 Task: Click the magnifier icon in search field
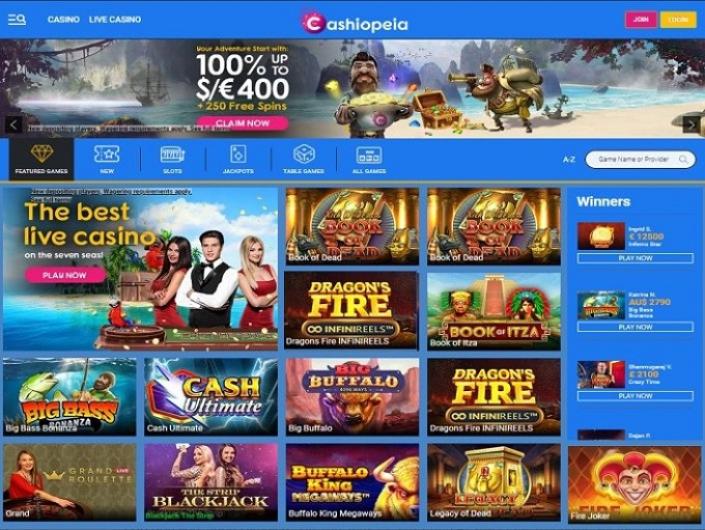click(x=683, y=159)
